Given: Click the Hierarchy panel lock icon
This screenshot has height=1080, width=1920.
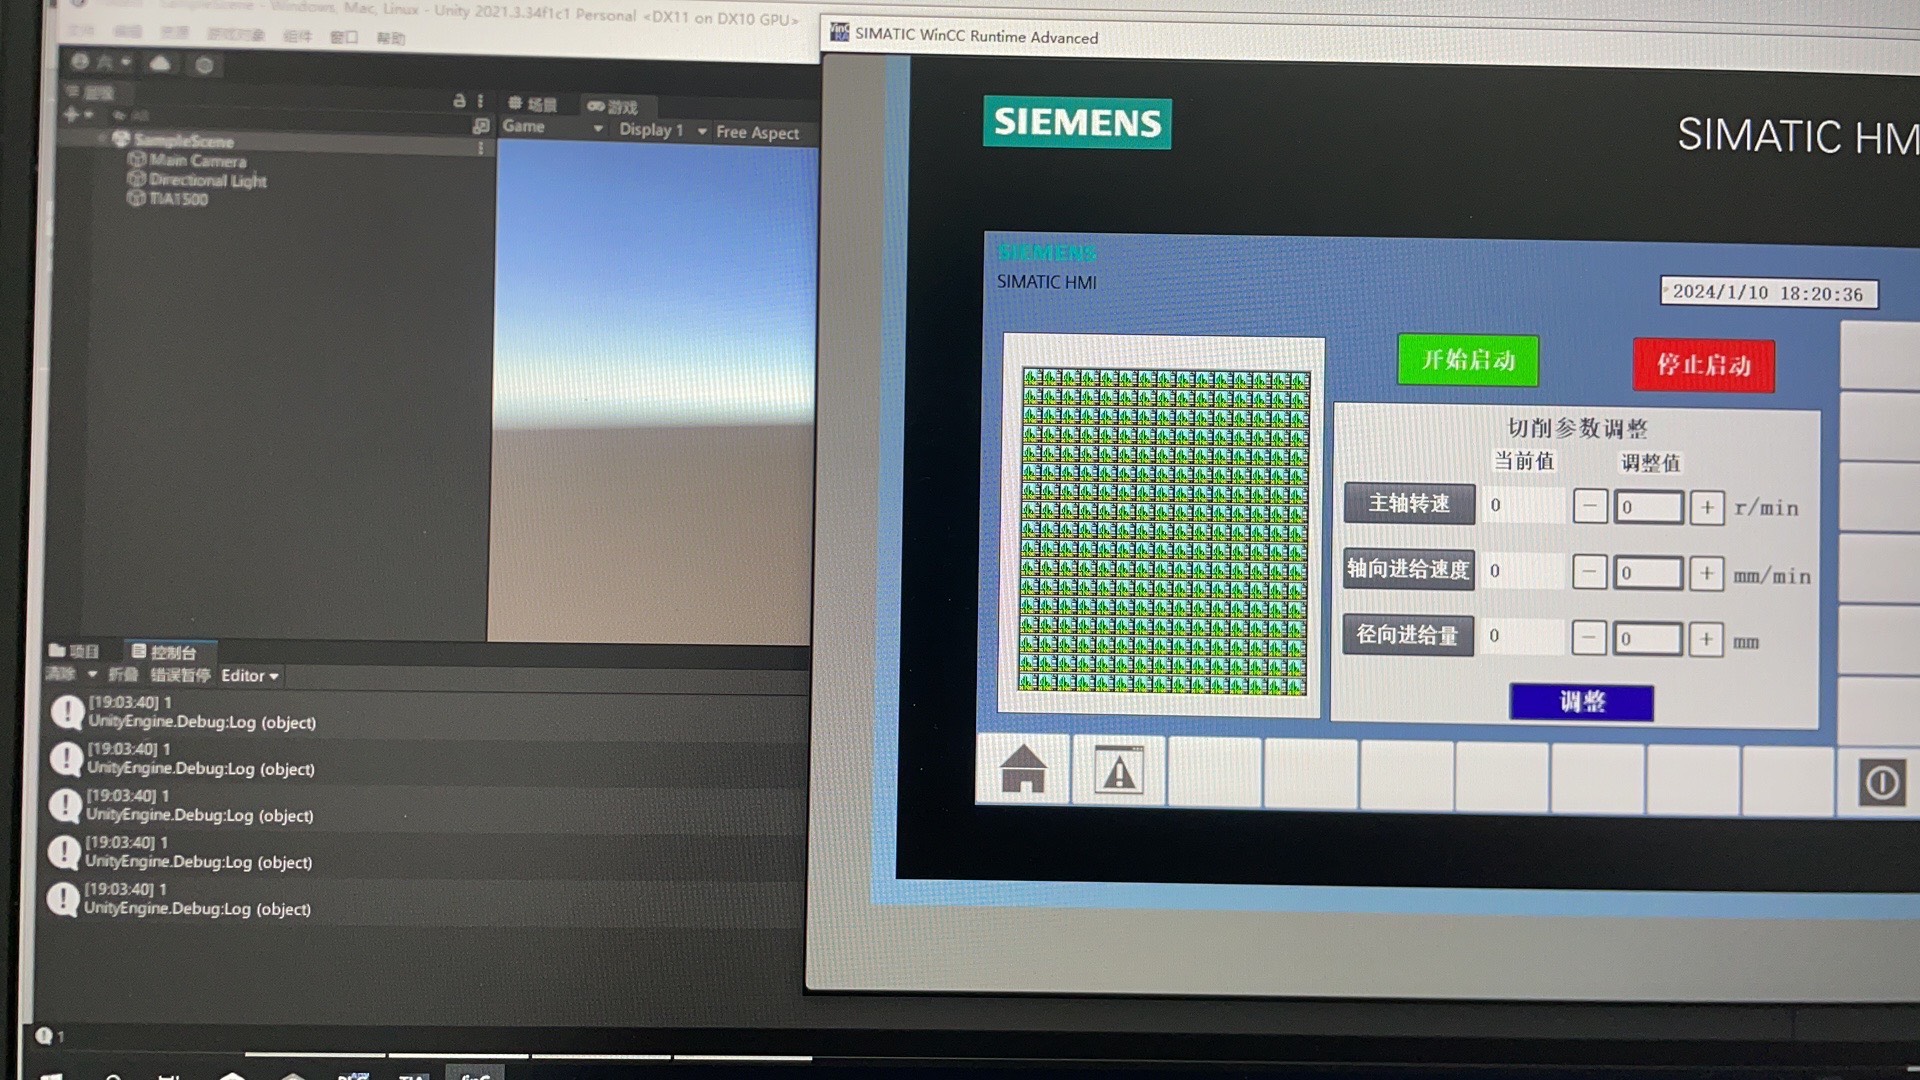Looking at the screenshot, I should click(459, 101).
